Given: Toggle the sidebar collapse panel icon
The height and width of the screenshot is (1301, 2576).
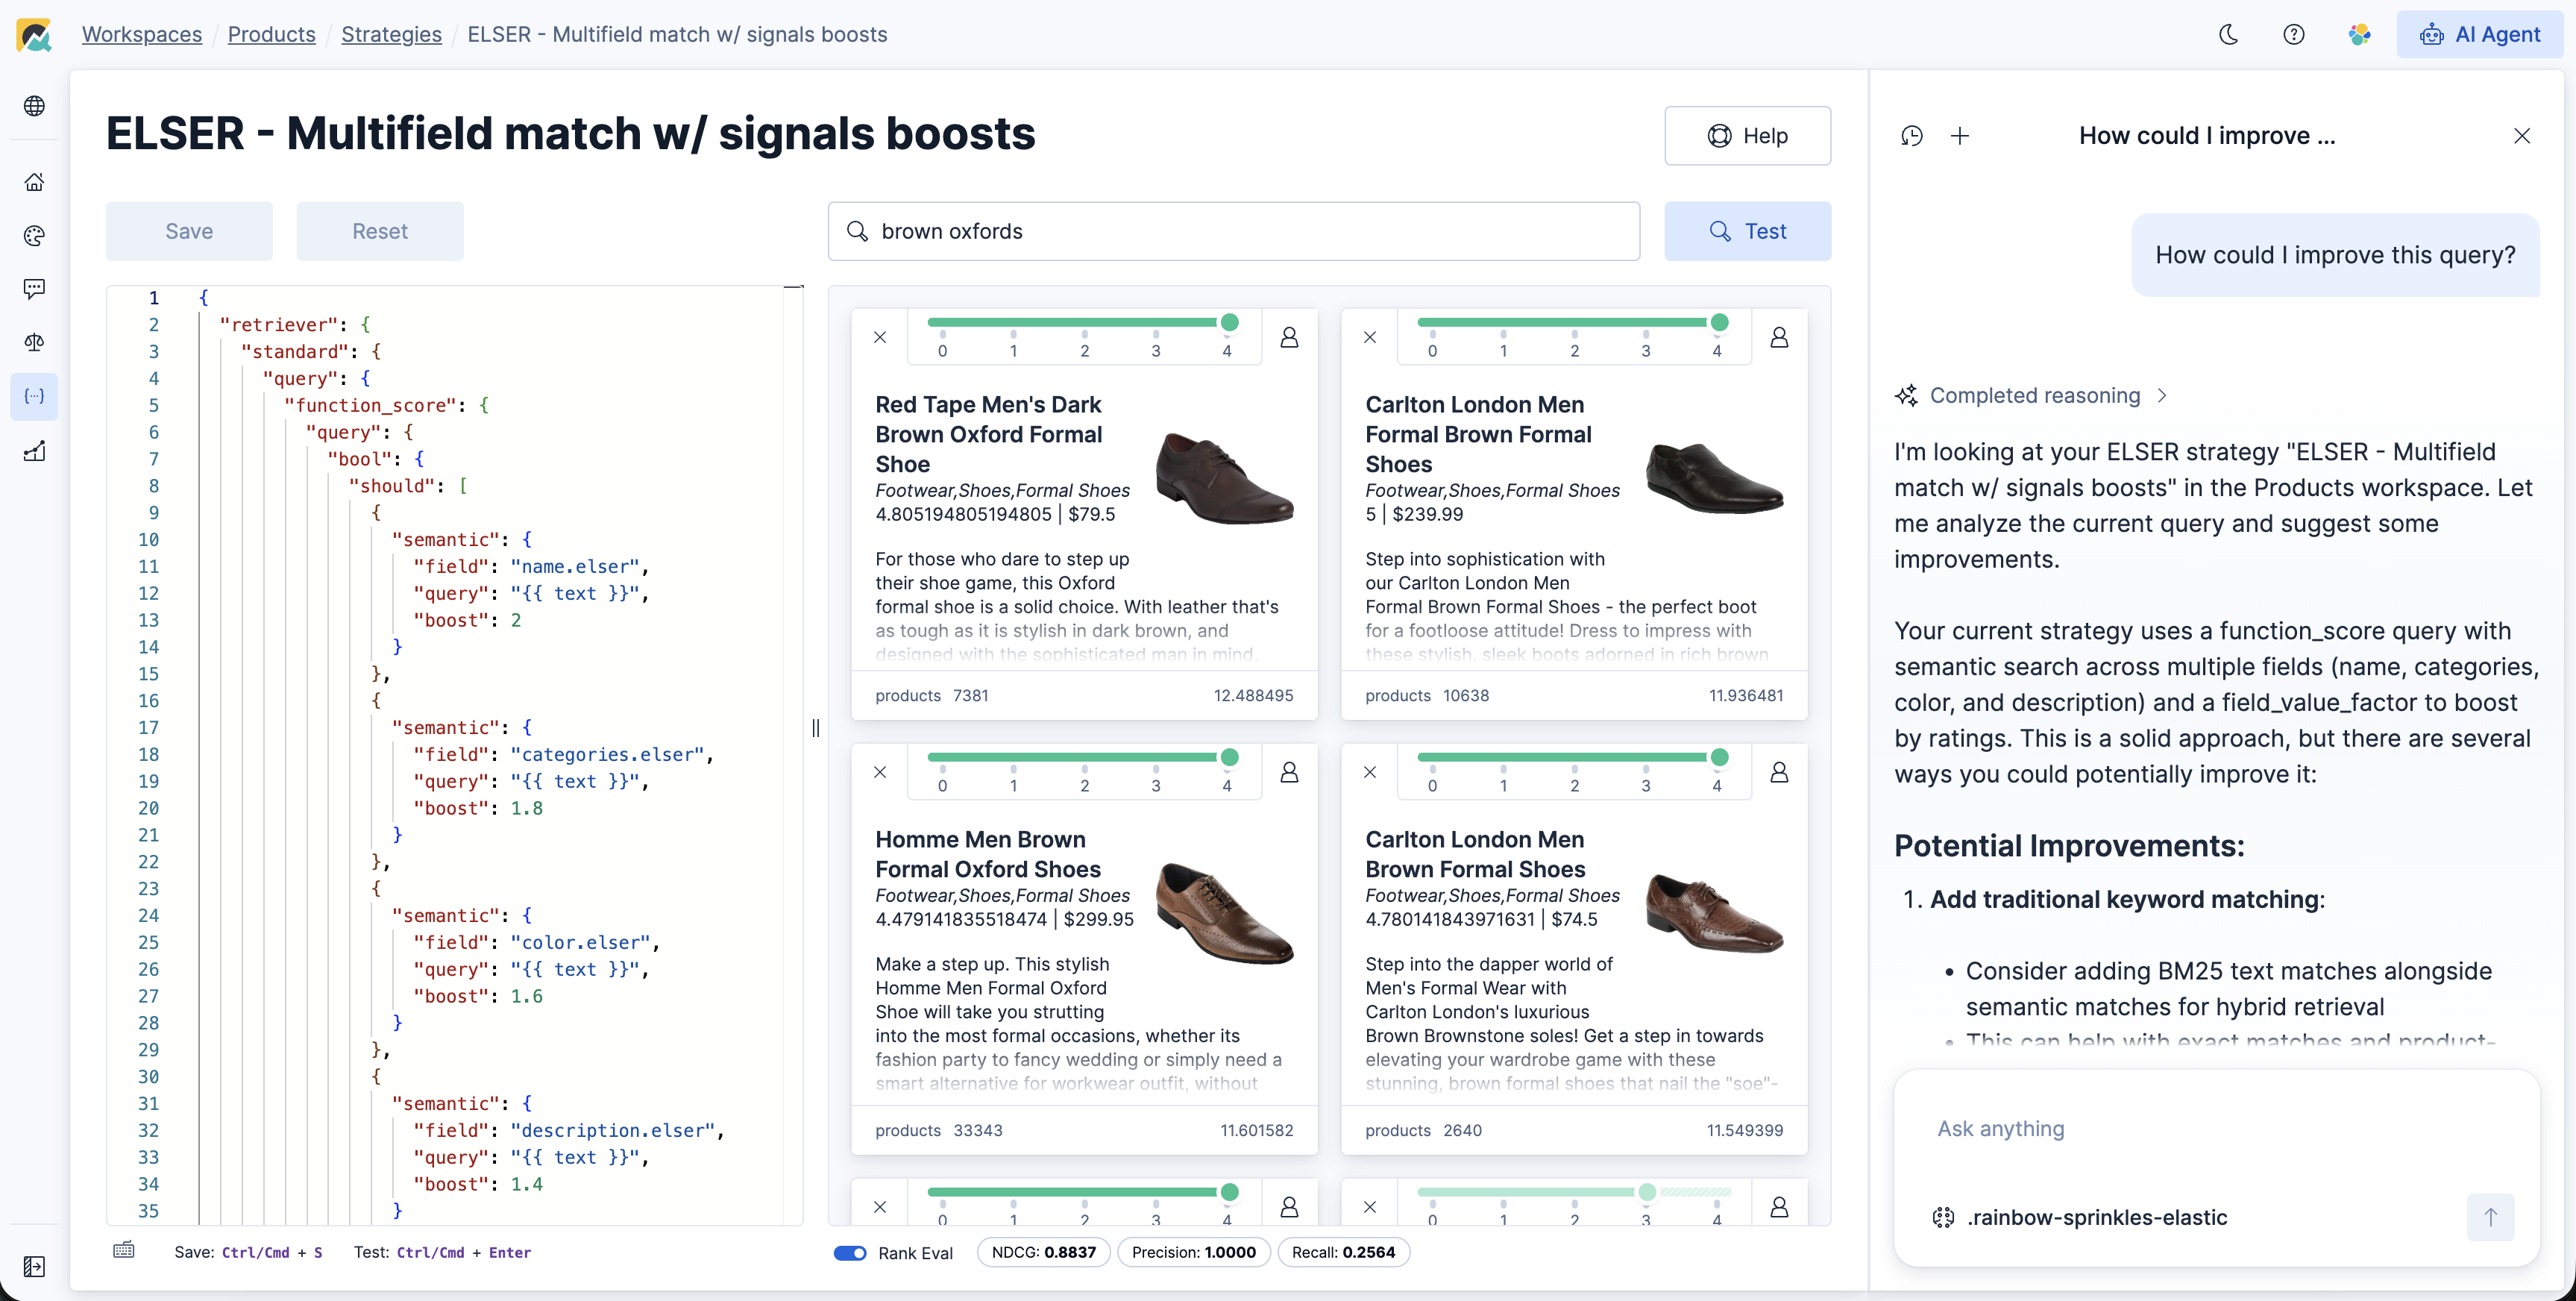Looking at the screenshot, I should 34,1267.
